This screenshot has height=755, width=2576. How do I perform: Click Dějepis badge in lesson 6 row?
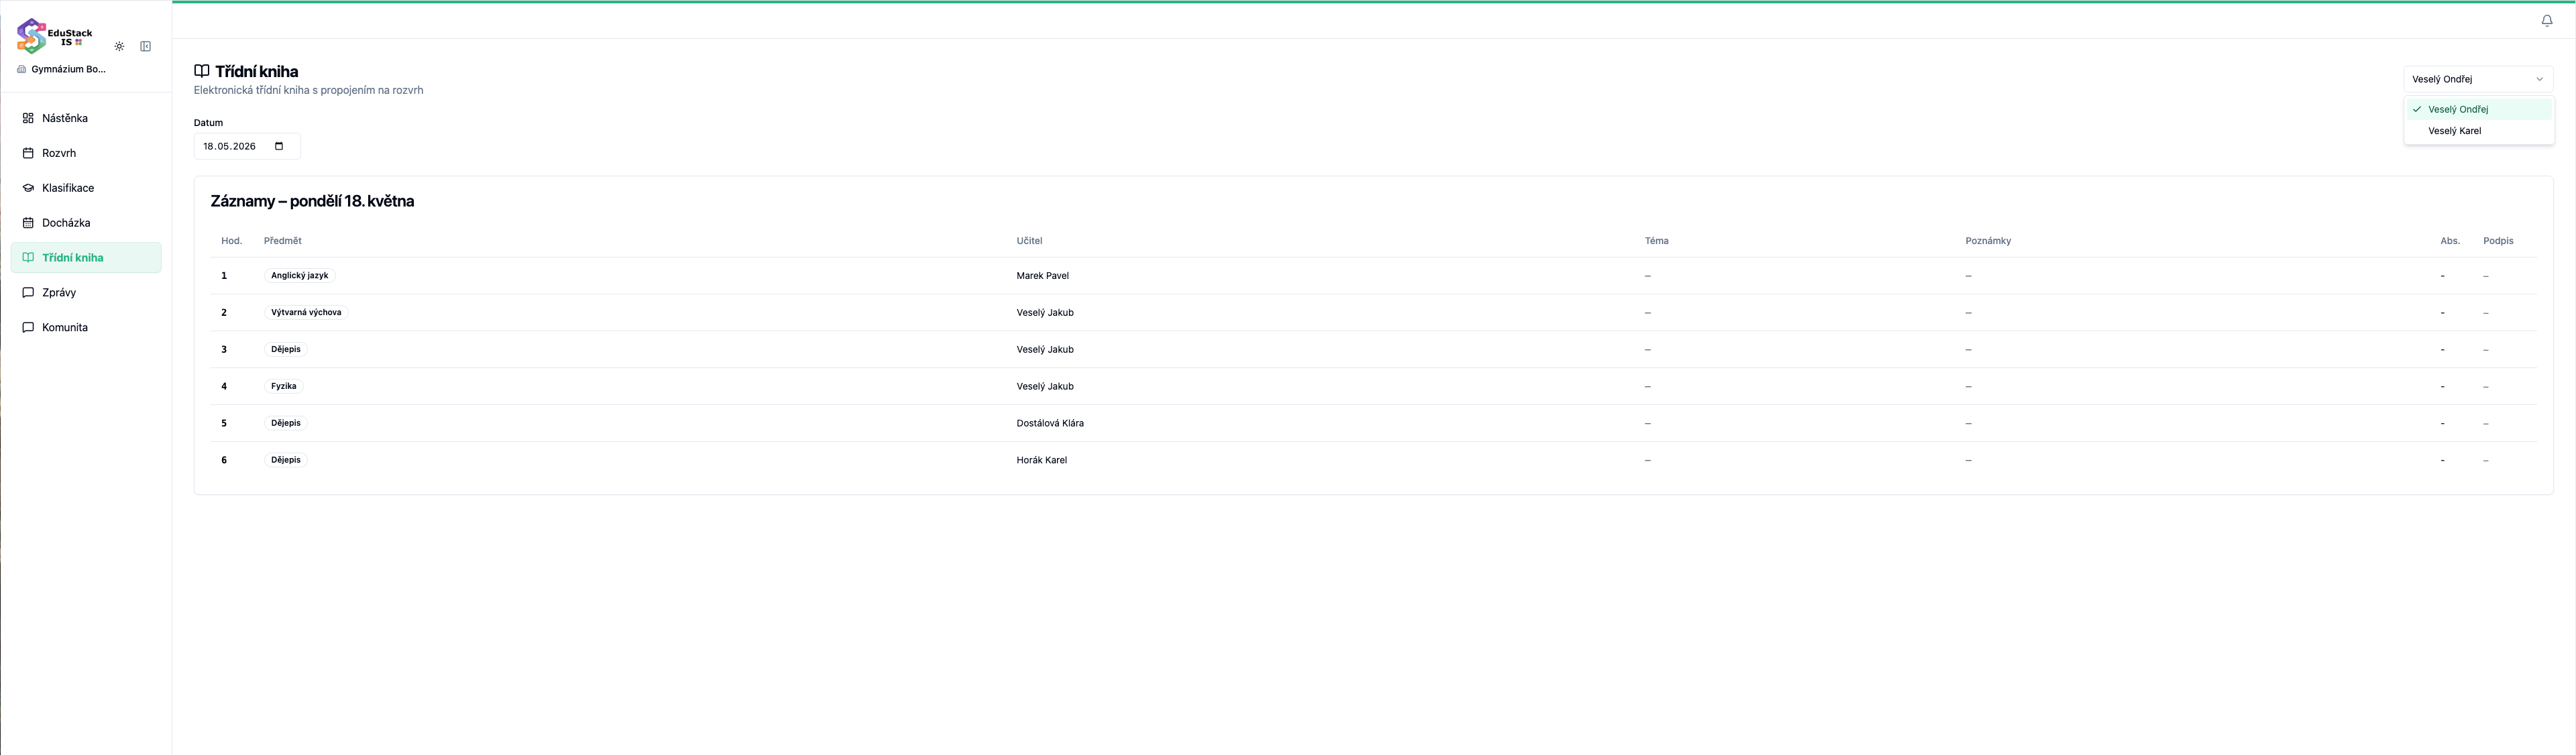[286, 460]
